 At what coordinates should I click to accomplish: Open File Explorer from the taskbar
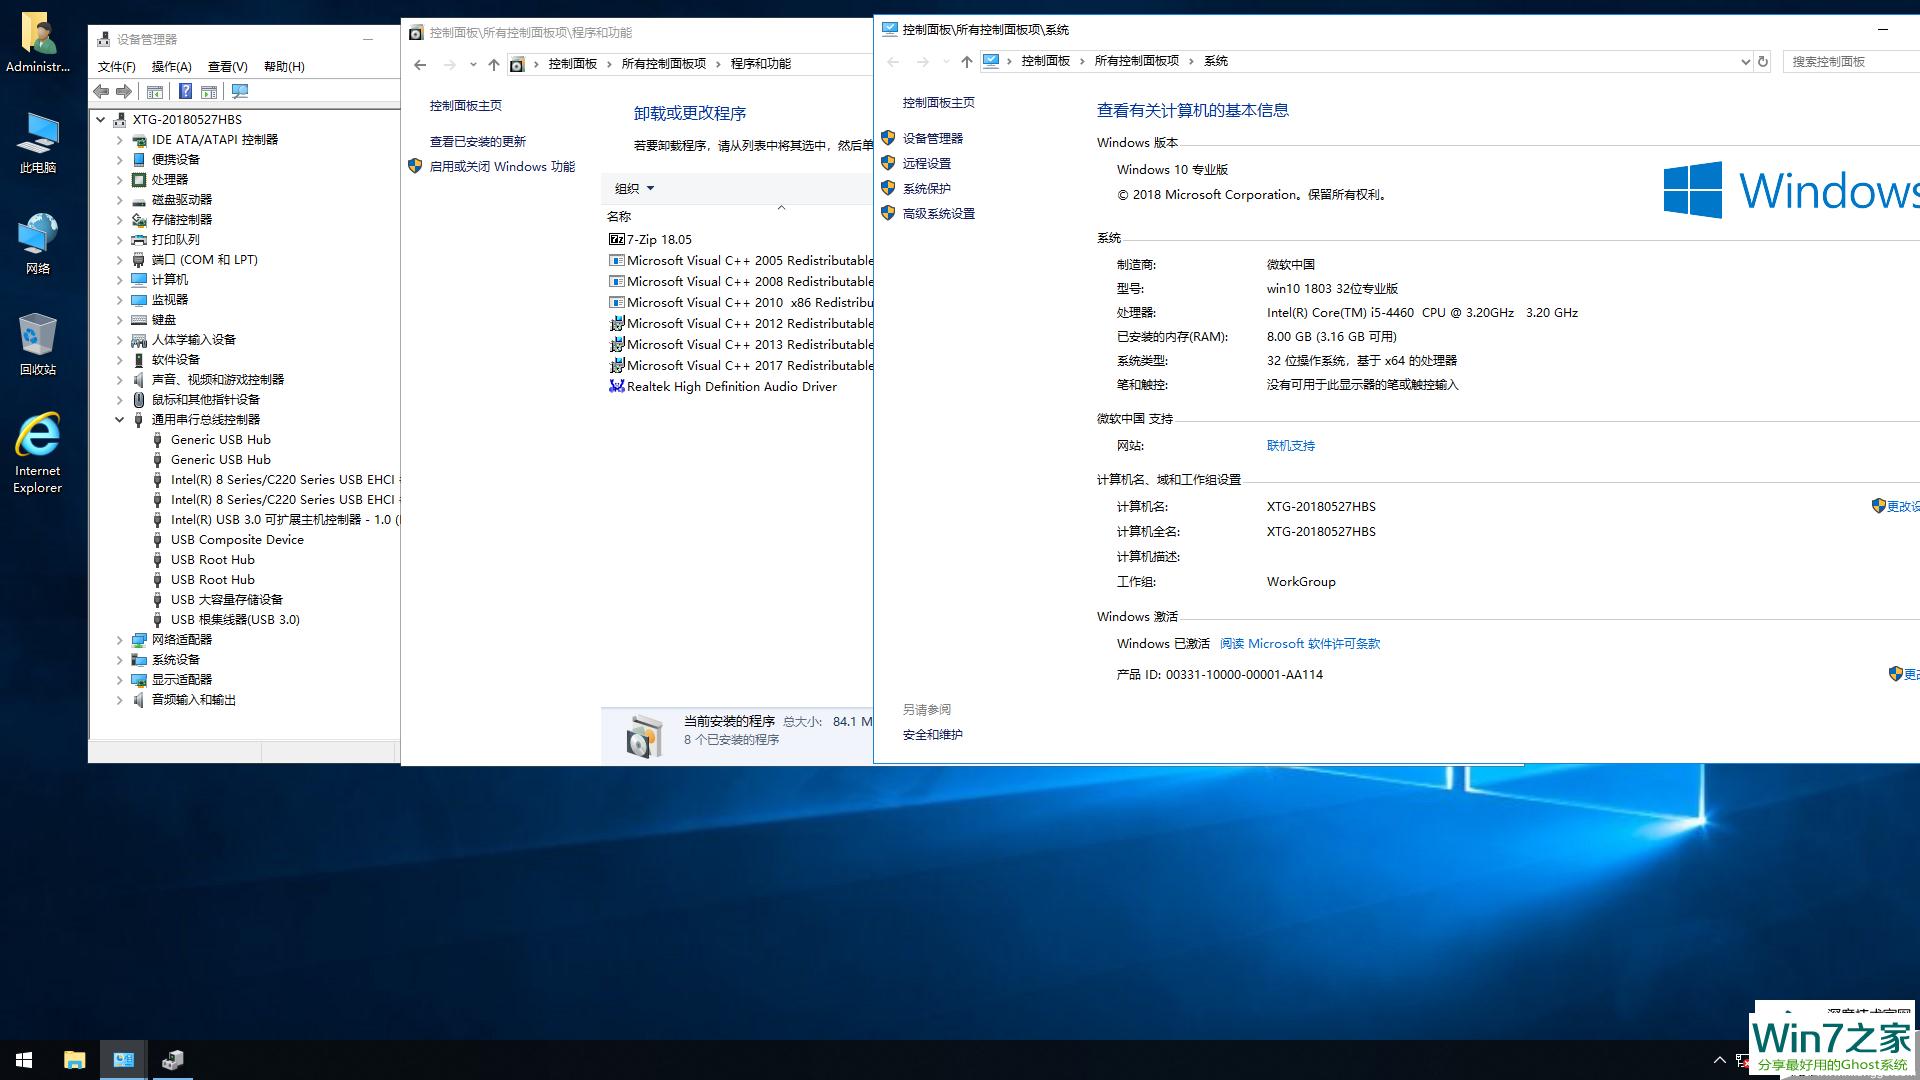[x=75, y=1060]
